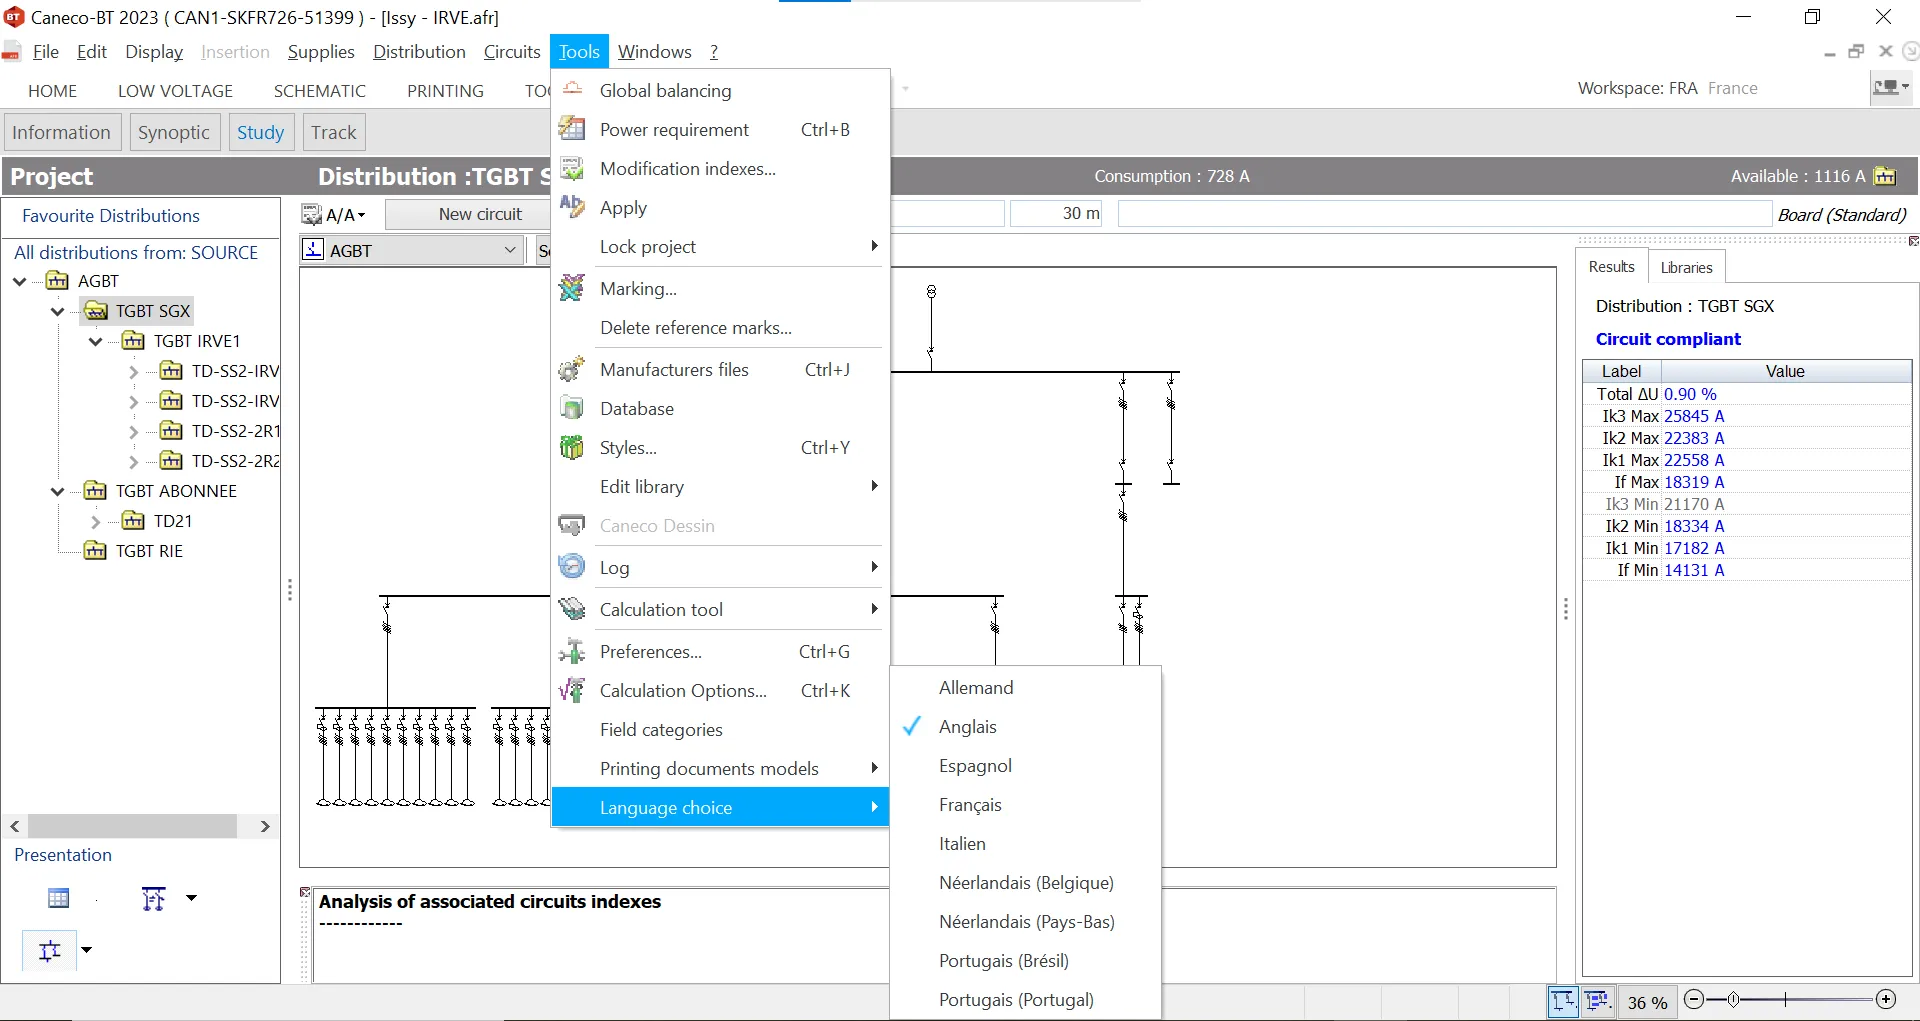The width and height of the screenshot is (1920, 1021).
Task: Switch to the Libraries tab
Action: coord(1686,268)
